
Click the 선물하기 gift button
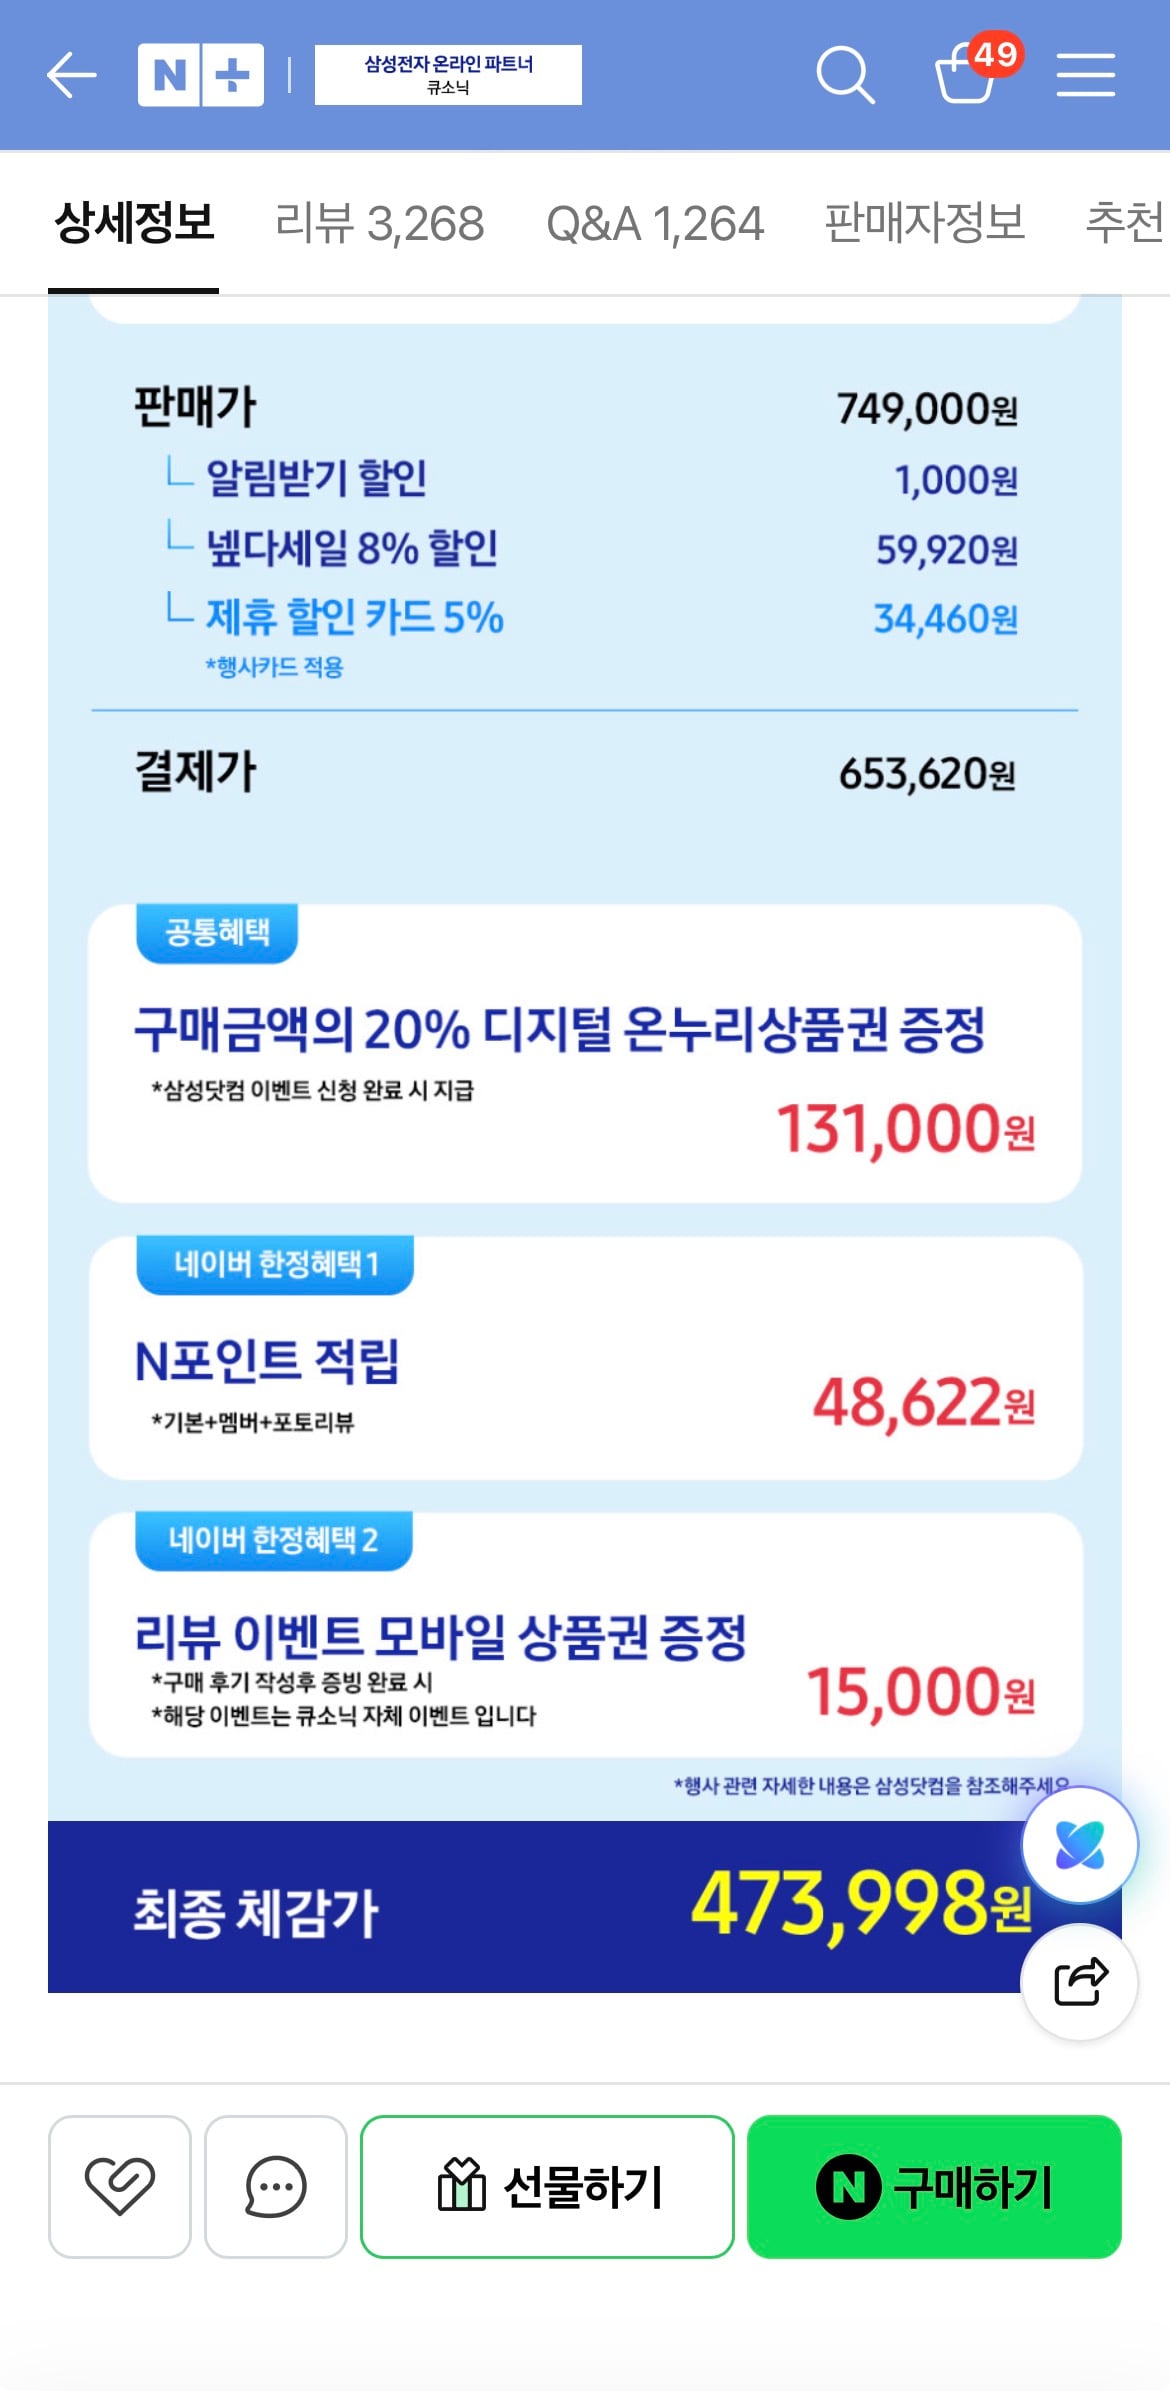click(x=547, y=2186)
